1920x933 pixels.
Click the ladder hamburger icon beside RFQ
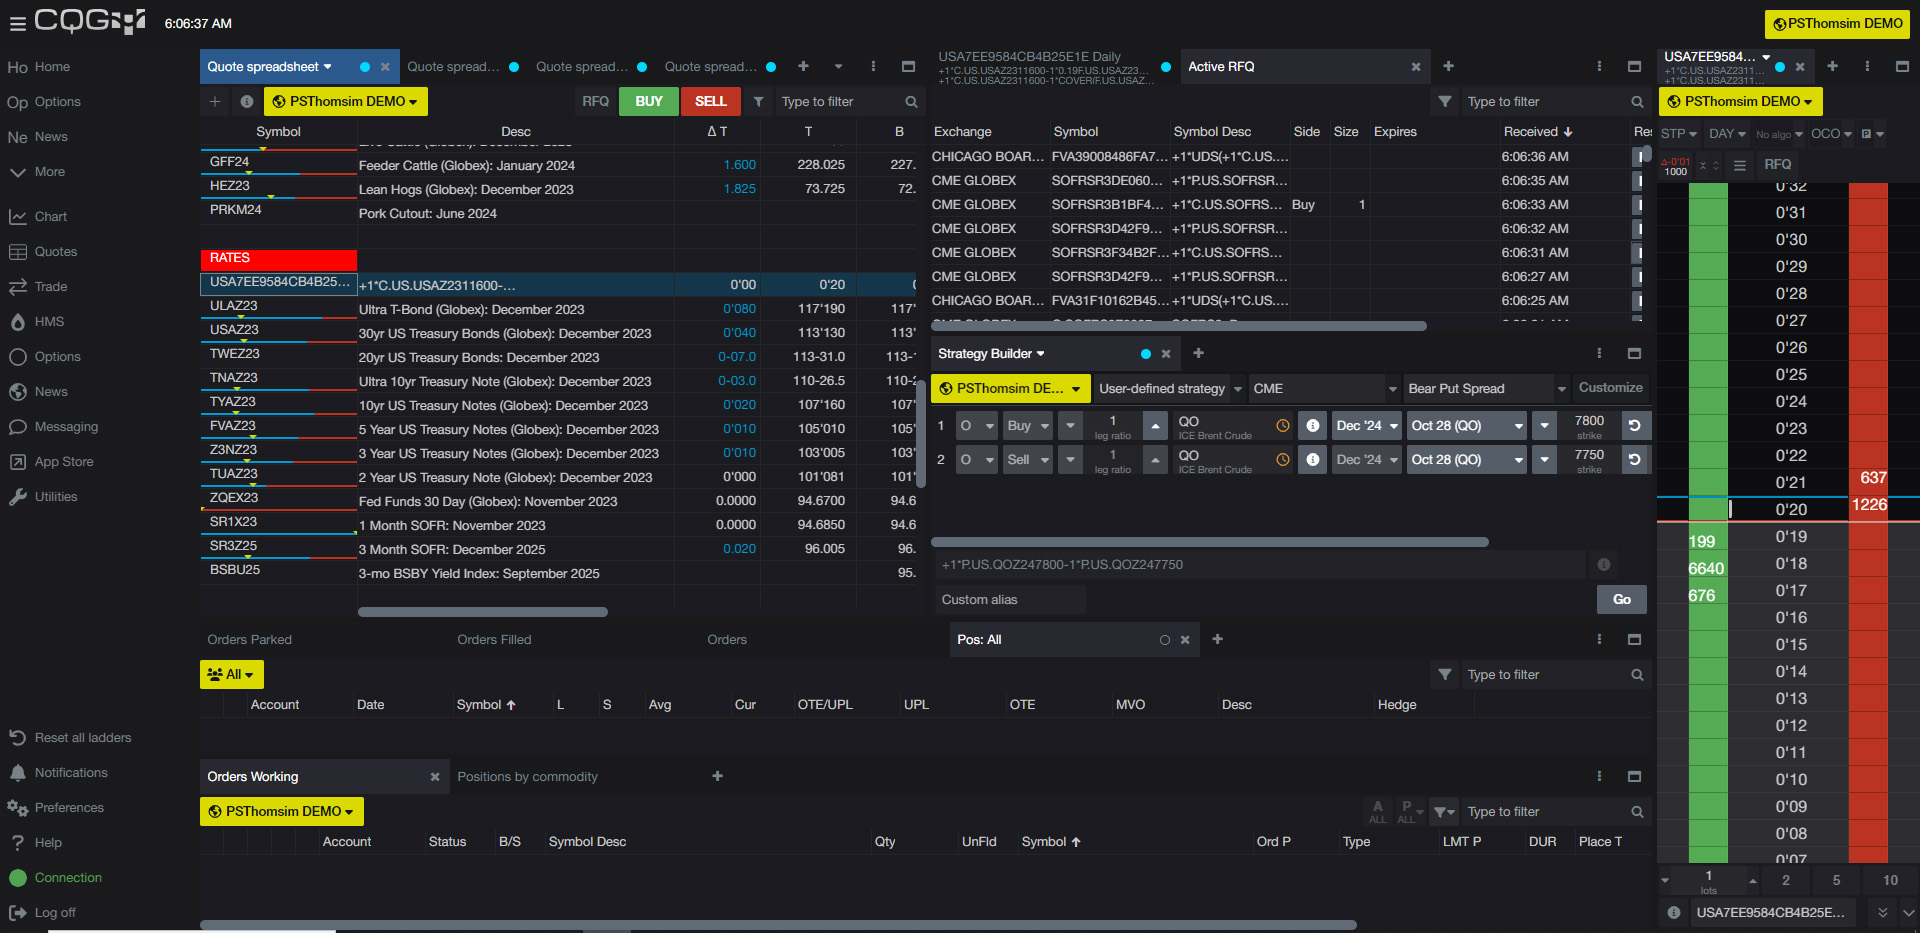pos(1740,165)
